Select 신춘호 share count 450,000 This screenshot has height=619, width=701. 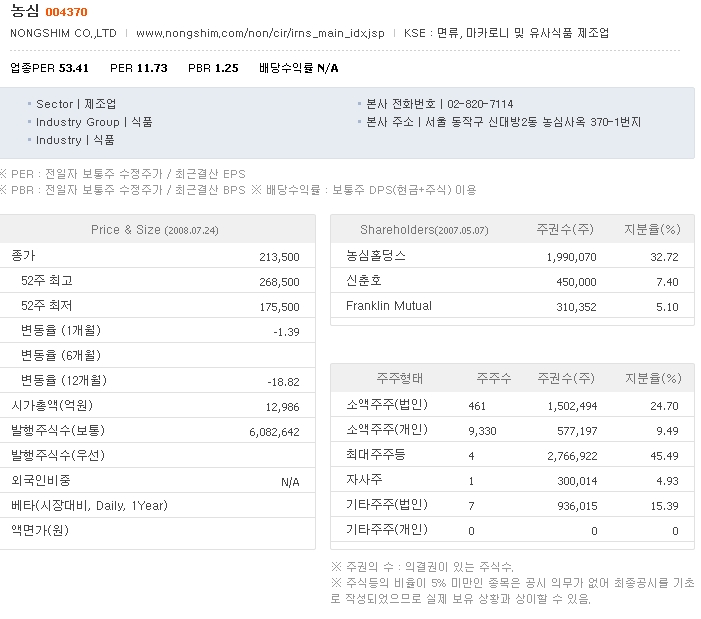pos(576,282)
